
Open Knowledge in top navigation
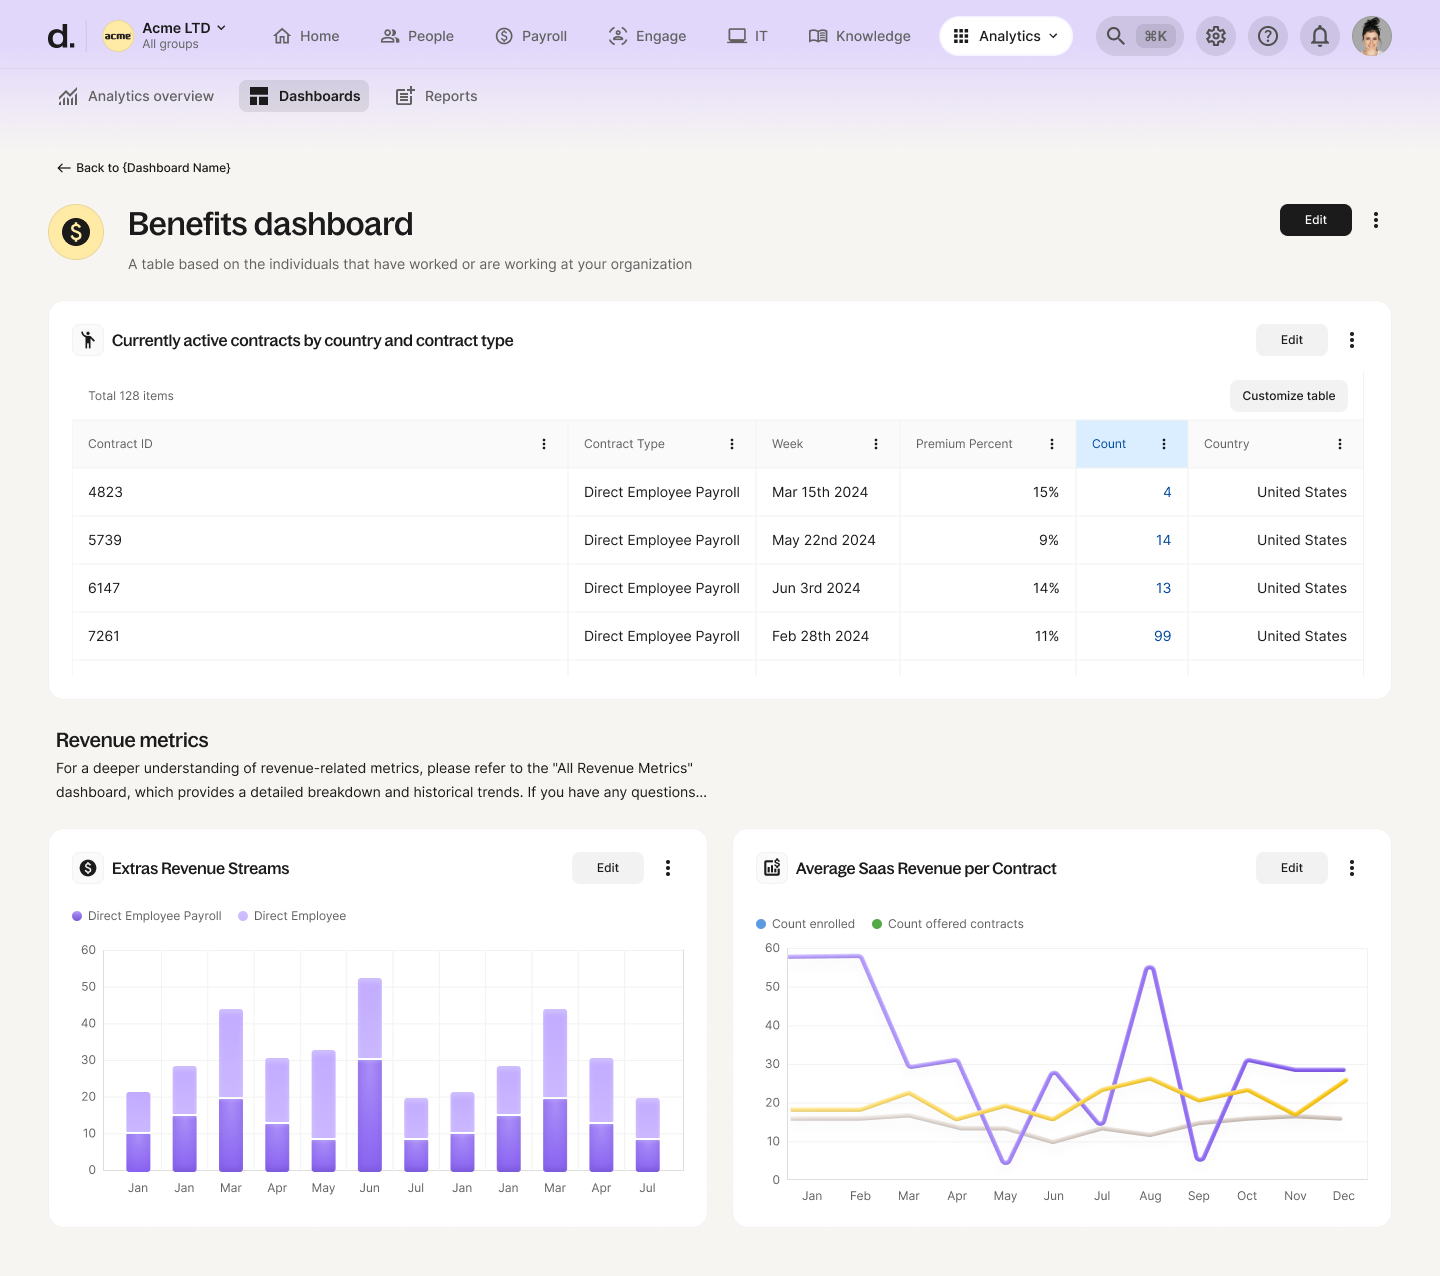pos(860,36)
